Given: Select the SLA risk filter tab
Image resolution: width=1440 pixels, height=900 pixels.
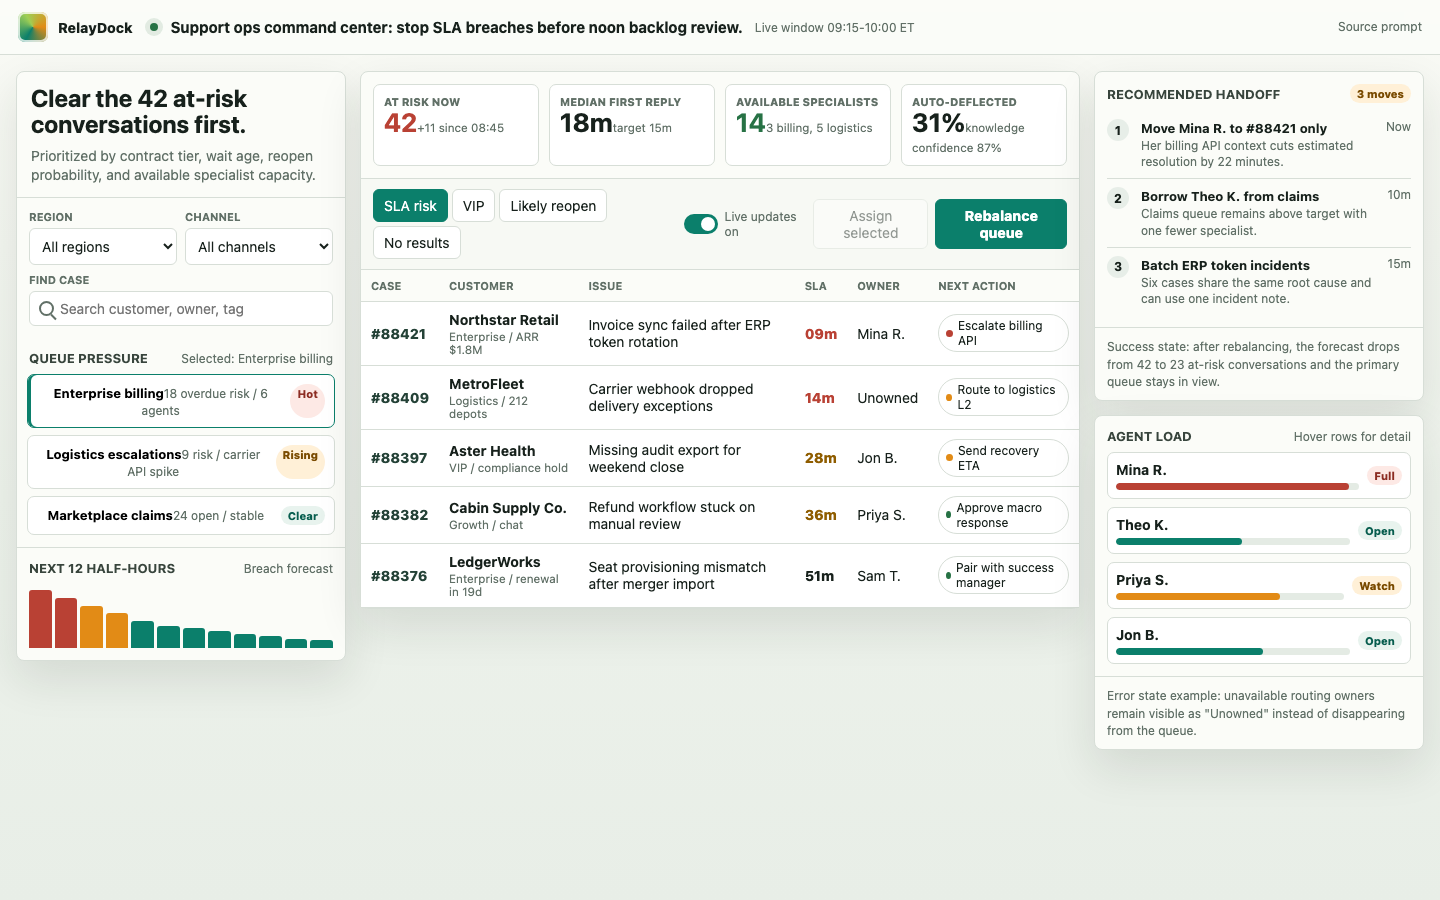Looking at the screenshot, I should (410, 206).
